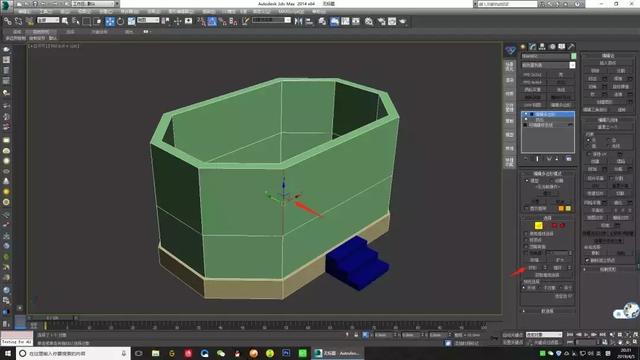Switch to the Create command panel tab

(523, 47)
